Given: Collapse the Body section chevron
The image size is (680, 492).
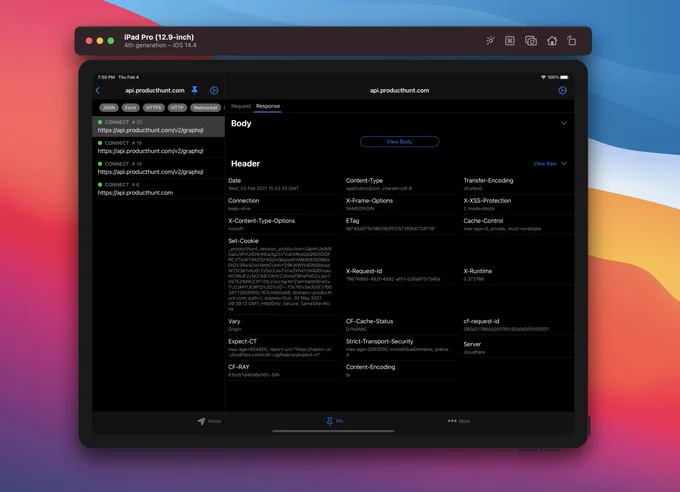Looking at the screenshot, I should [564, 123].
